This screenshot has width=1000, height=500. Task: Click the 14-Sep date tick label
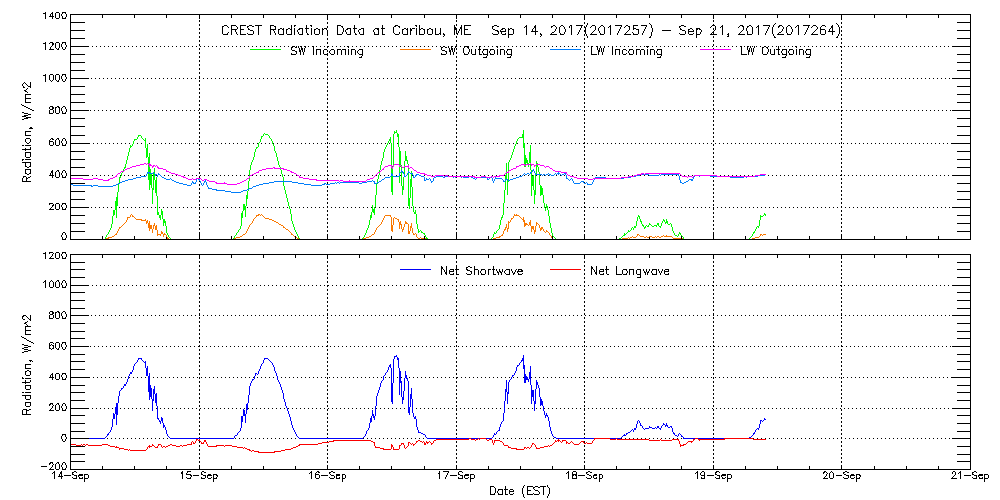[71, 477]
